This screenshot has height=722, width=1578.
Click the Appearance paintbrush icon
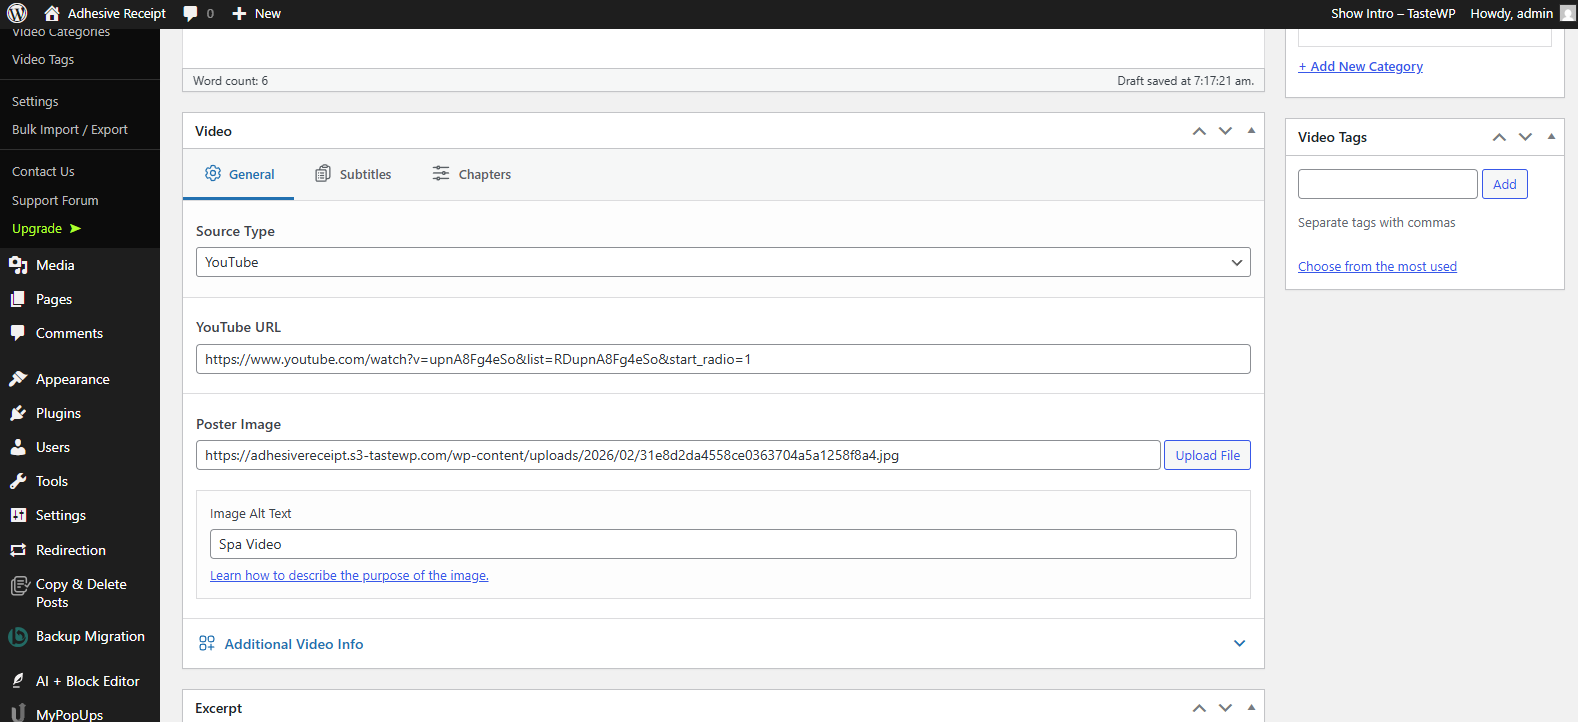coord(18,379)
